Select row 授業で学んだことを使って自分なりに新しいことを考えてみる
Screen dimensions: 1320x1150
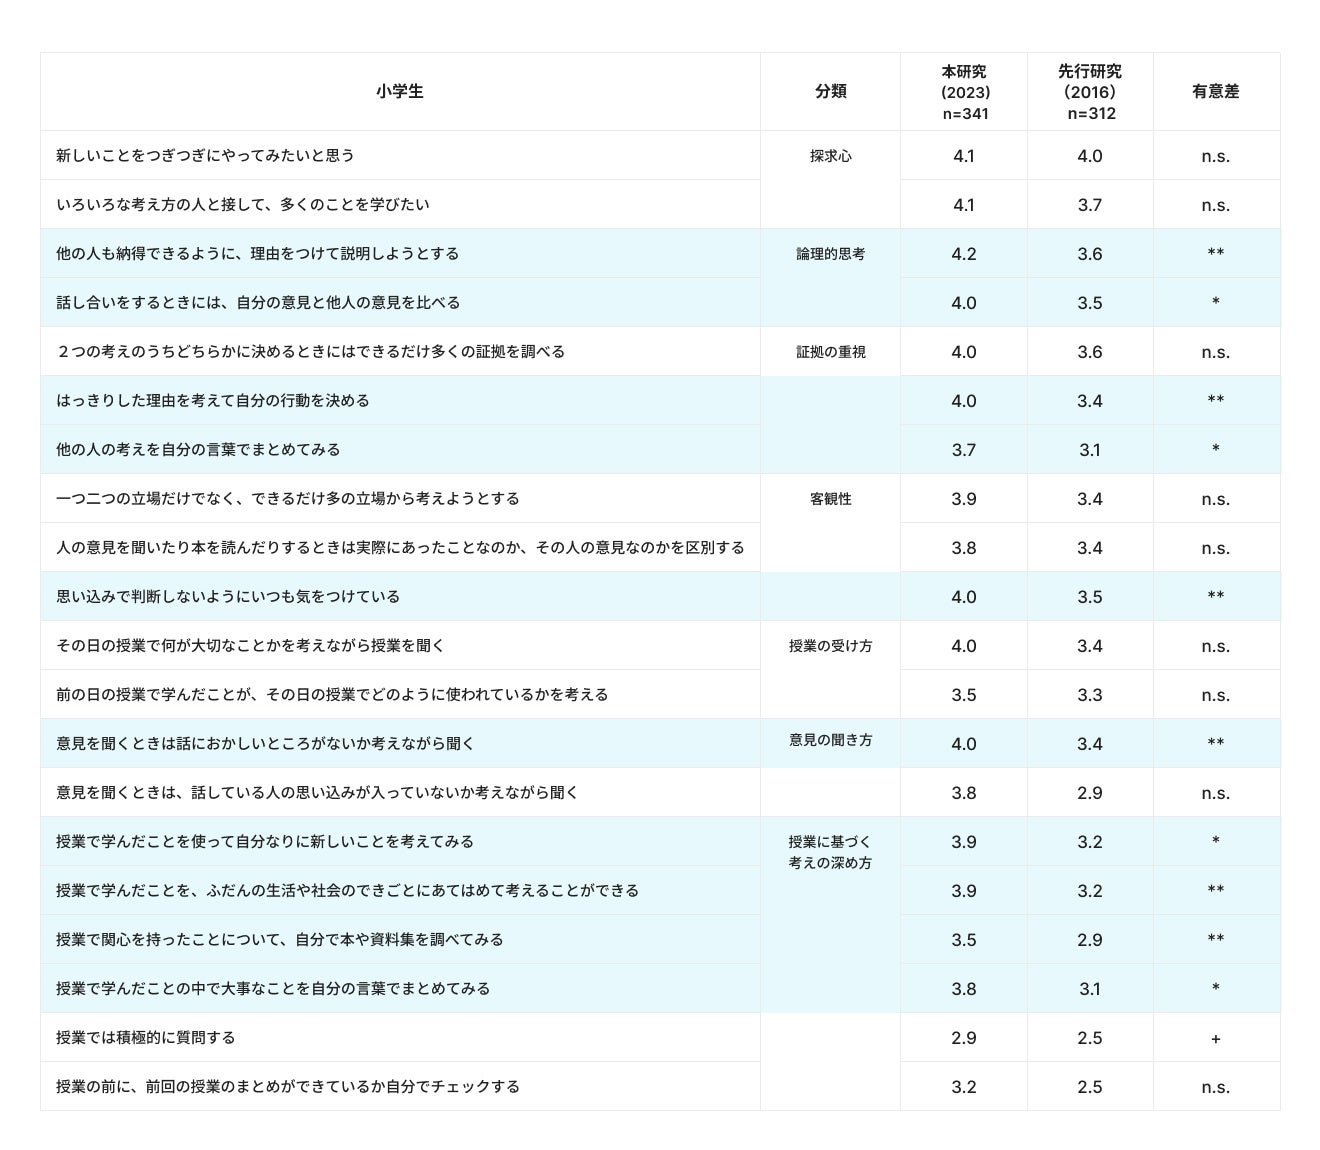[x=660, y=841]
